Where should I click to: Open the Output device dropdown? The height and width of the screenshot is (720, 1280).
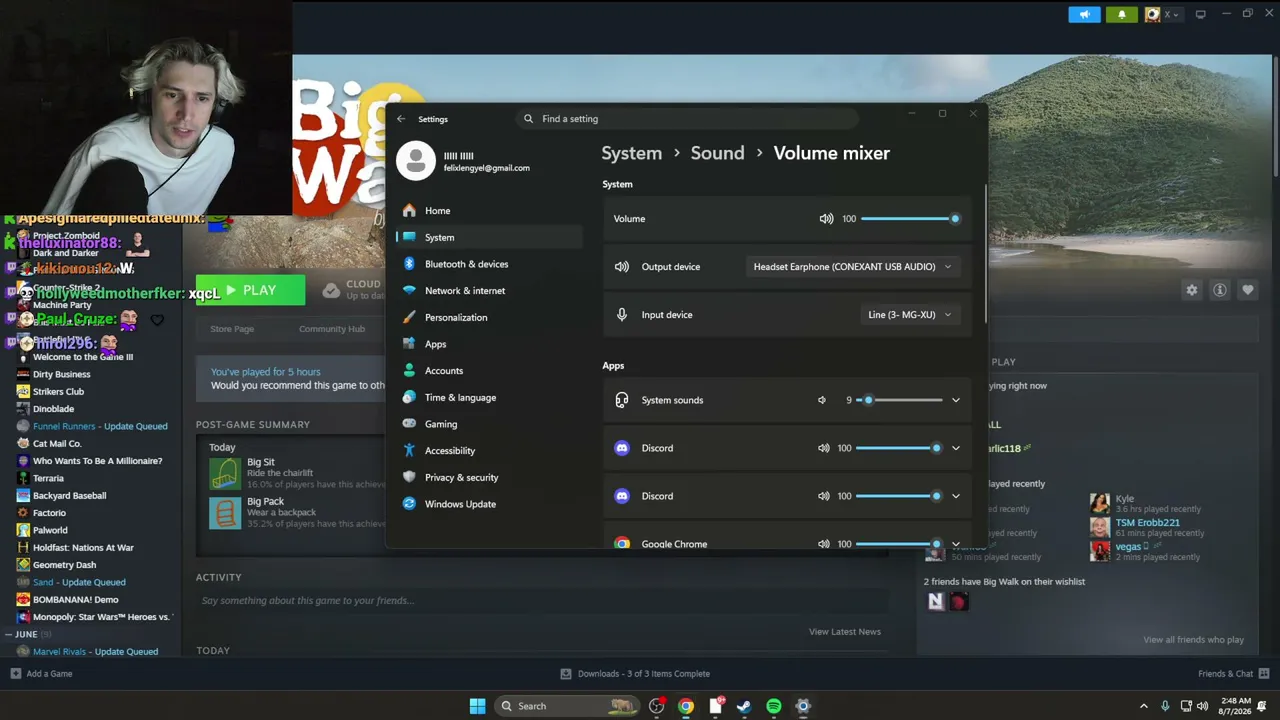point(852,267)
